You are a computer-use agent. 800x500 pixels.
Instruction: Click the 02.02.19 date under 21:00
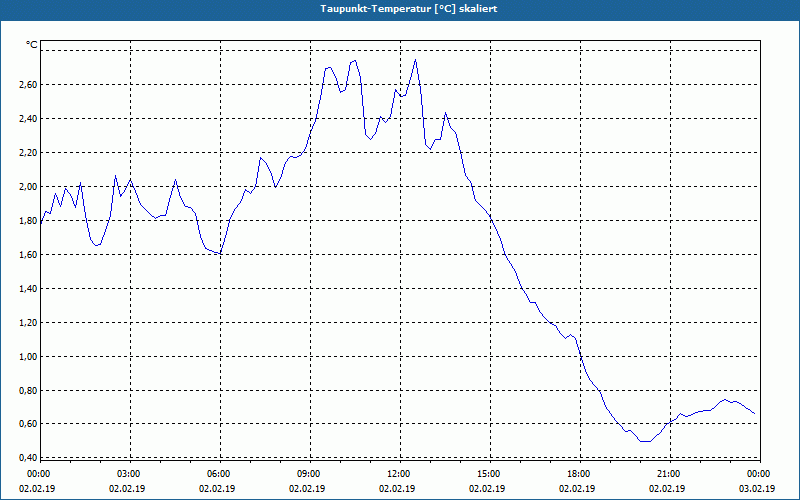pos(667,489)
